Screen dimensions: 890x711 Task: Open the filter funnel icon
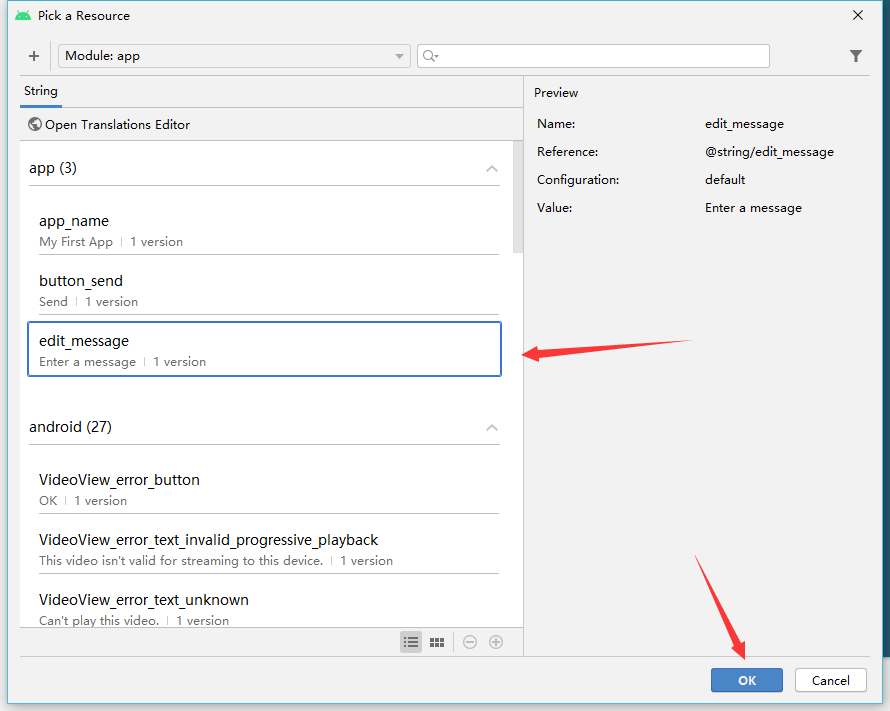tap(856, 56)
